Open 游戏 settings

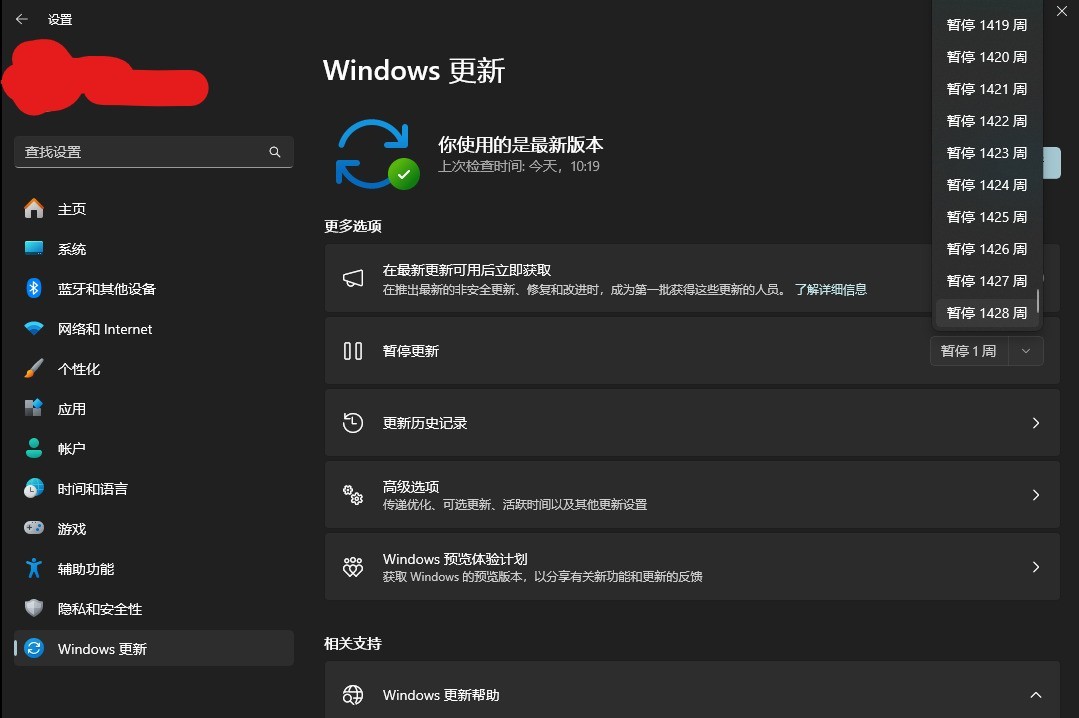pyautogui.click(x=71, y=528)
